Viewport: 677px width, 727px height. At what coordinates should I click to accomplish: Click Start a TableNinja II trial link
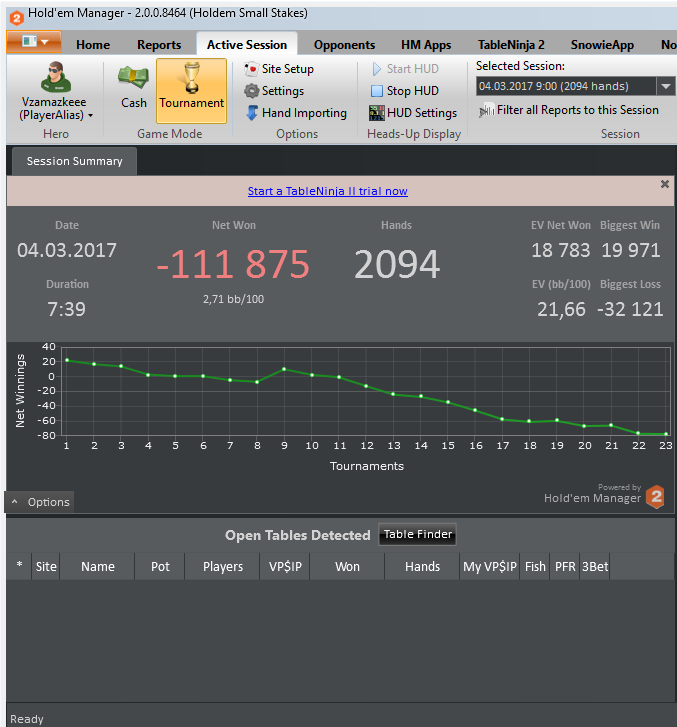click(328, 191)
